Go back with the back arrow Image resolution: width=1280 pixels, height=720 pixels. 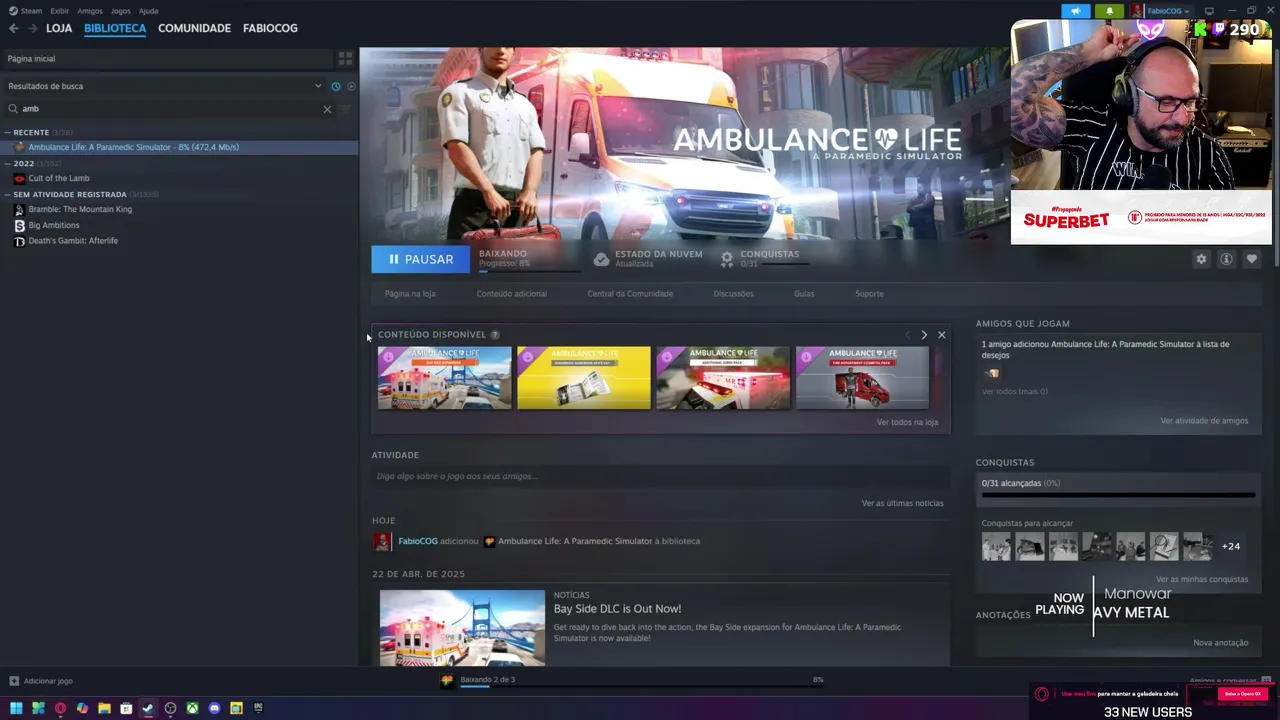(14, 28)
